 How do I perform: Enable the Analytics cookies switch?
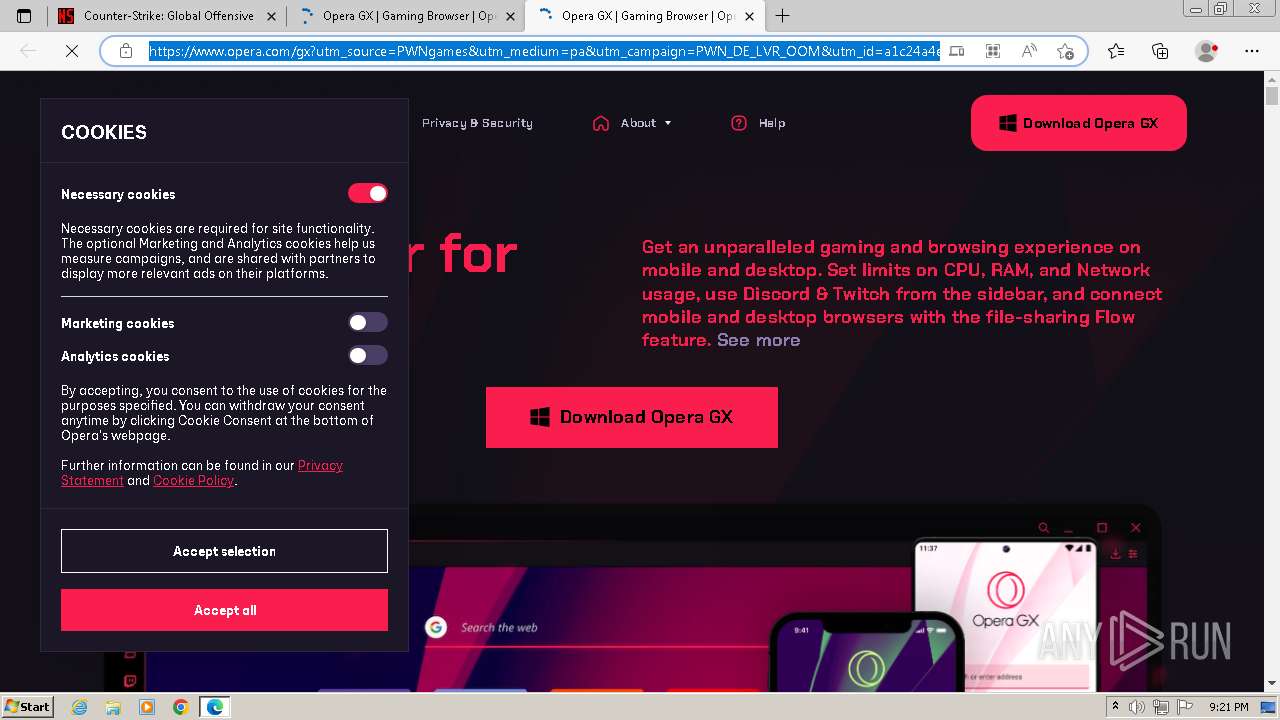[x=368, y=355]
